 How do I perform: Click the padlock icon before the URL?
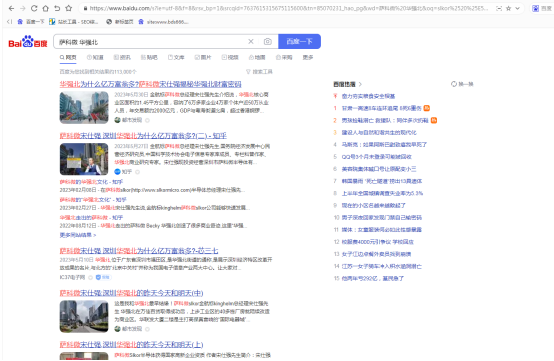pyautogui.click(x=85, y=8)
